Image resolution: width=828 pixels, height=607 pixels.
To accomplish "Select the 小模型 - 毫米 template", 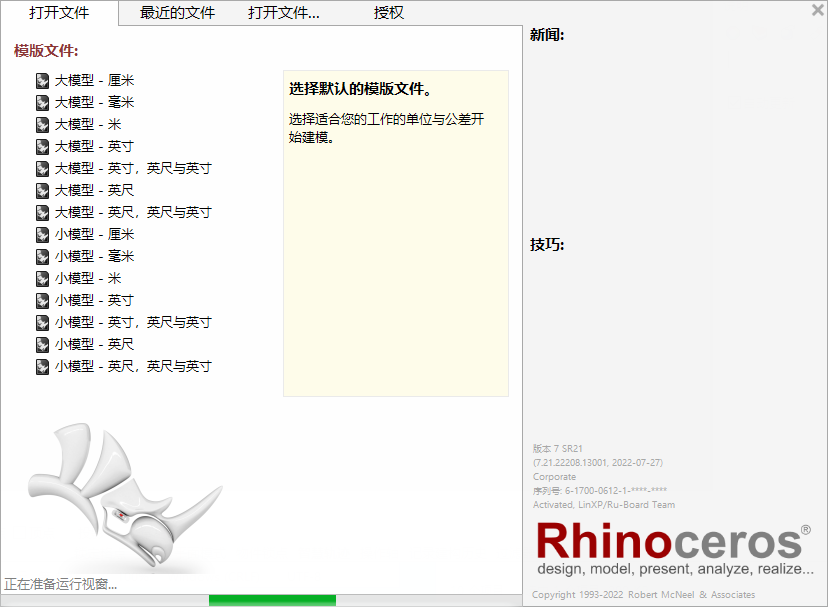I will pyautogui.click(x=95, y=256).
